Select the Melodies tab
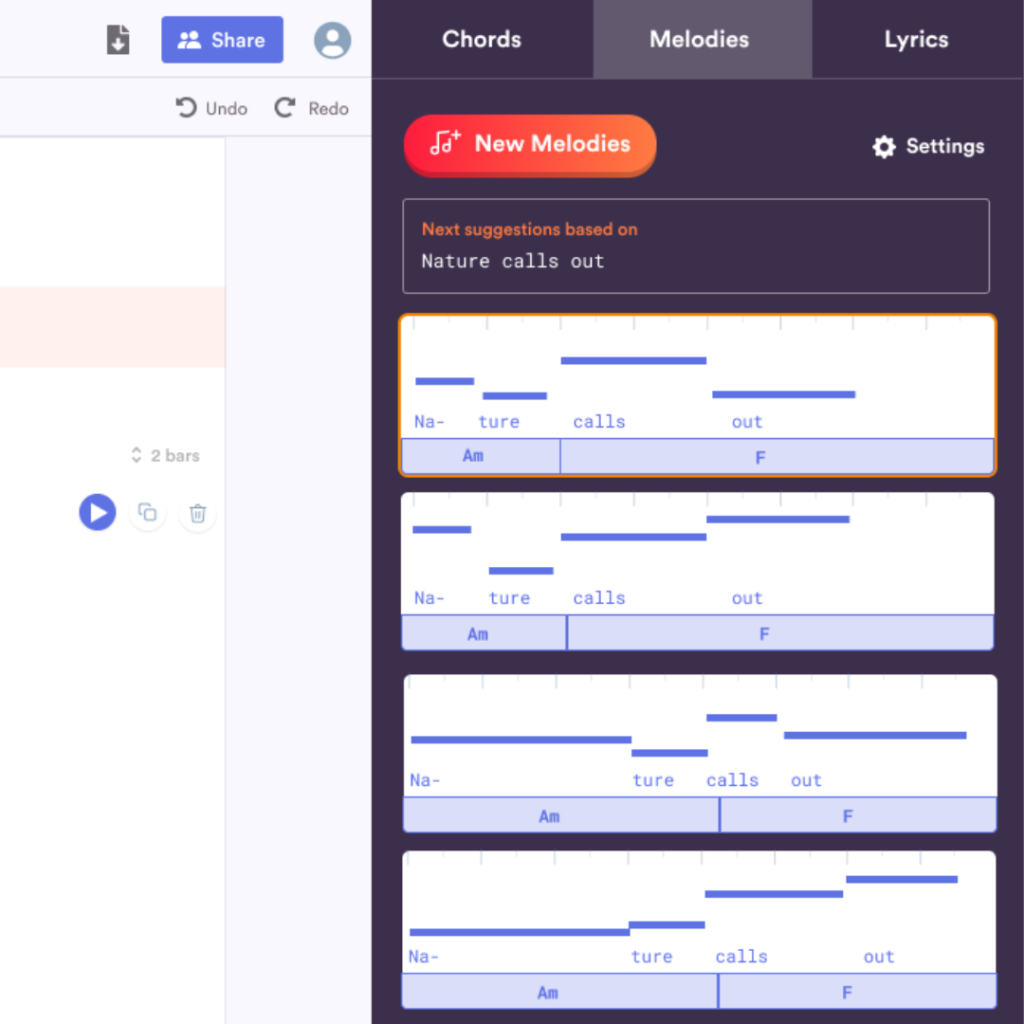This screenshot has height=1024, width=1024. 699,40
